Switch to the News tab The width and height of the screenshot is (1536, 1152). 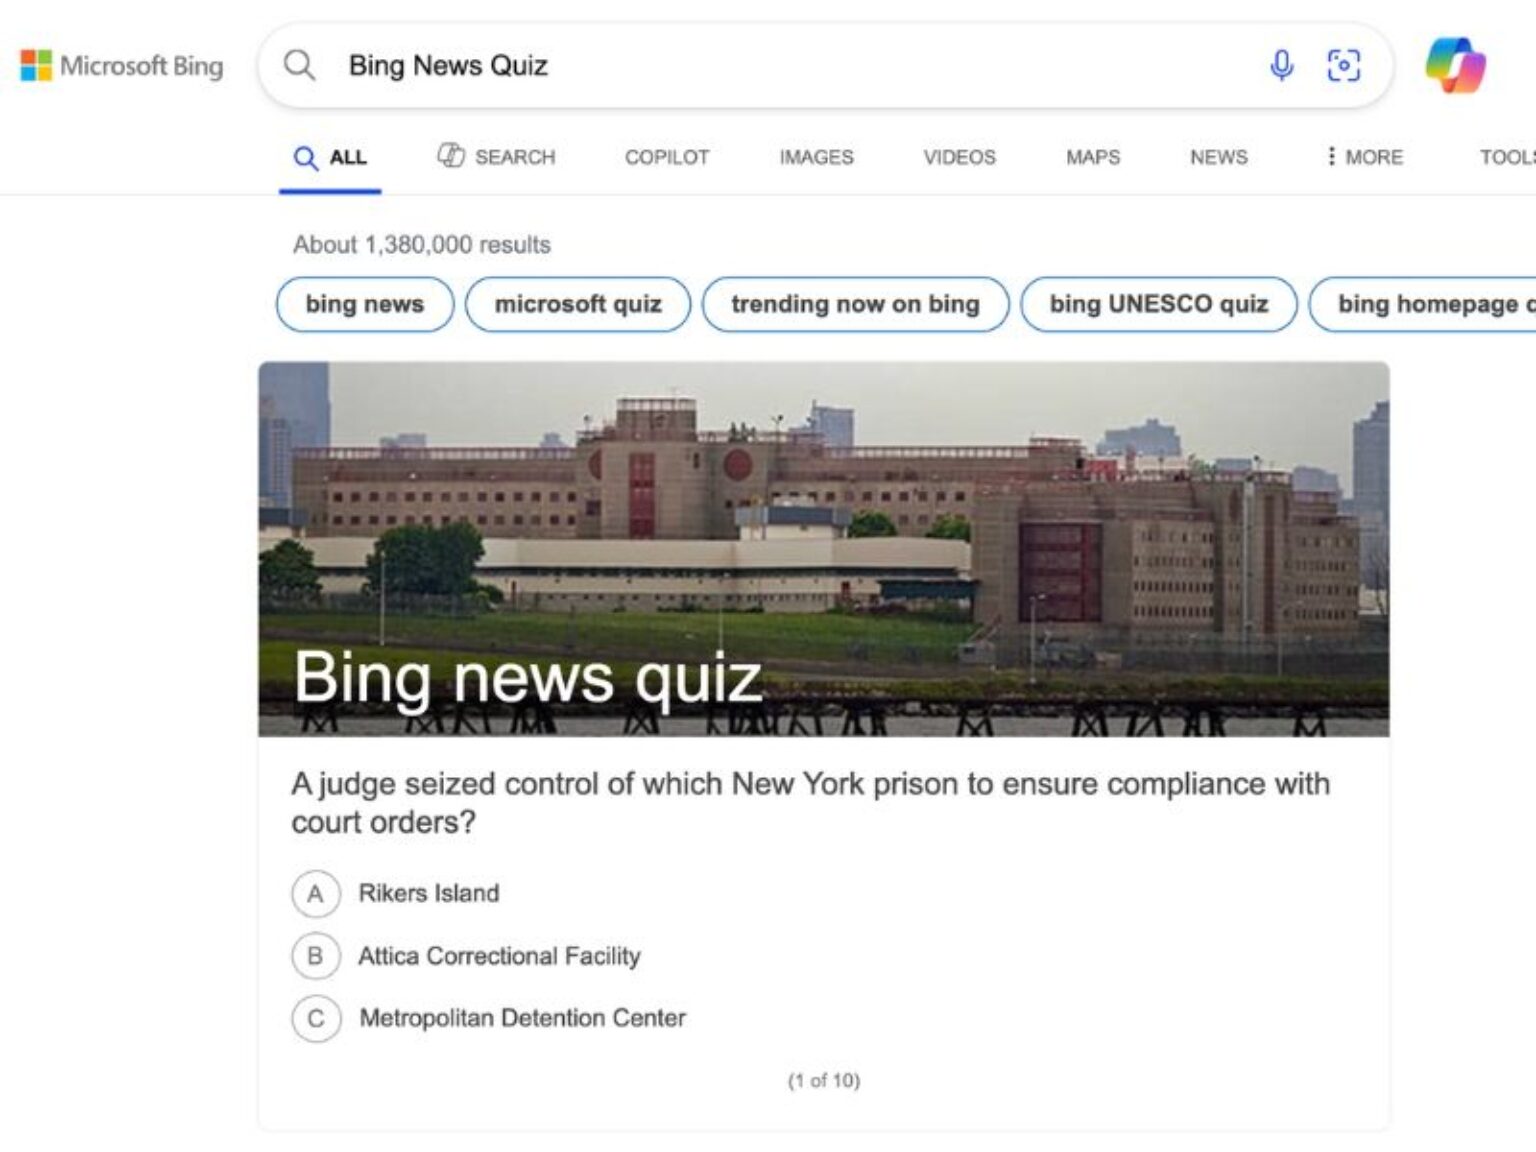click(x=1218, y=157)
